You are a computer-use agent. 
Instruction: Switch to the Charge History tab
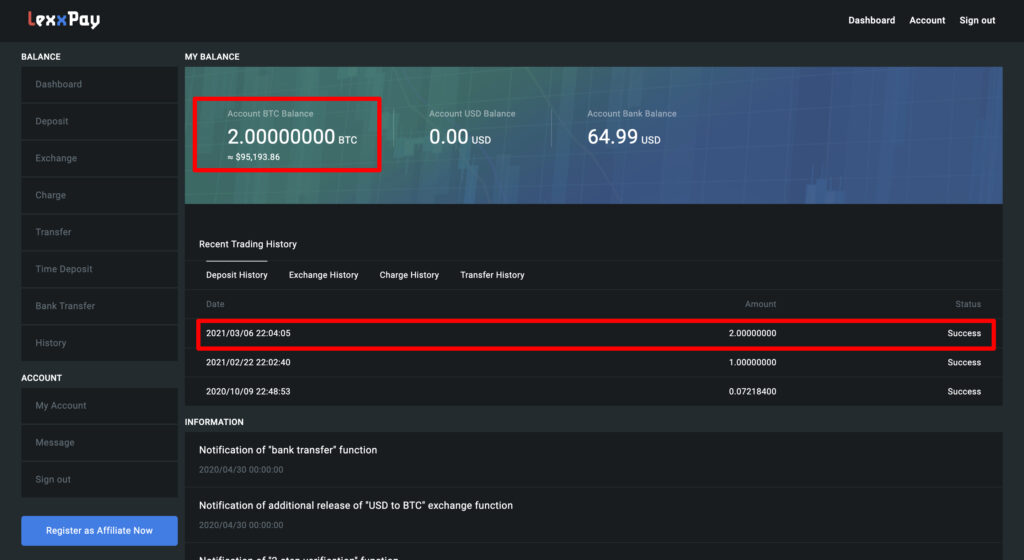coord(409,275)
